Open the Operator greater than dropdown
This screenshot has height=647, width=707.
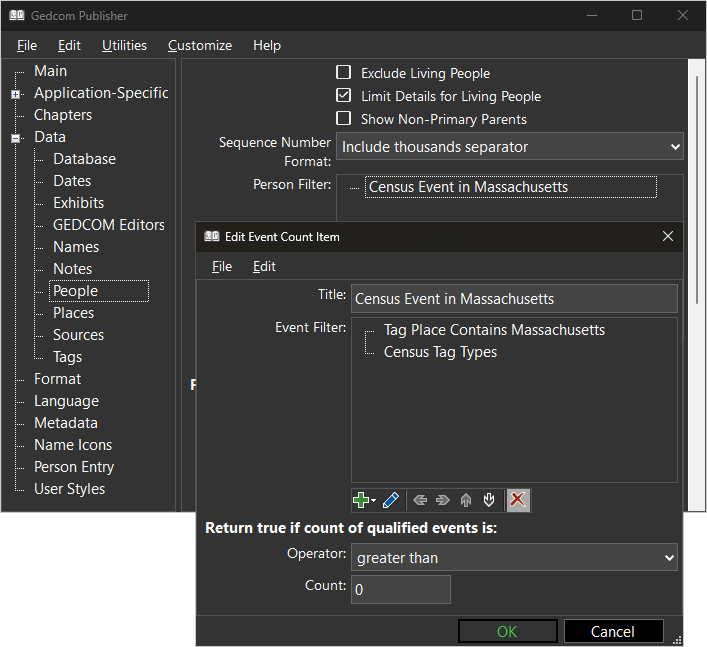pyautogui.click(x=514, y=558)
